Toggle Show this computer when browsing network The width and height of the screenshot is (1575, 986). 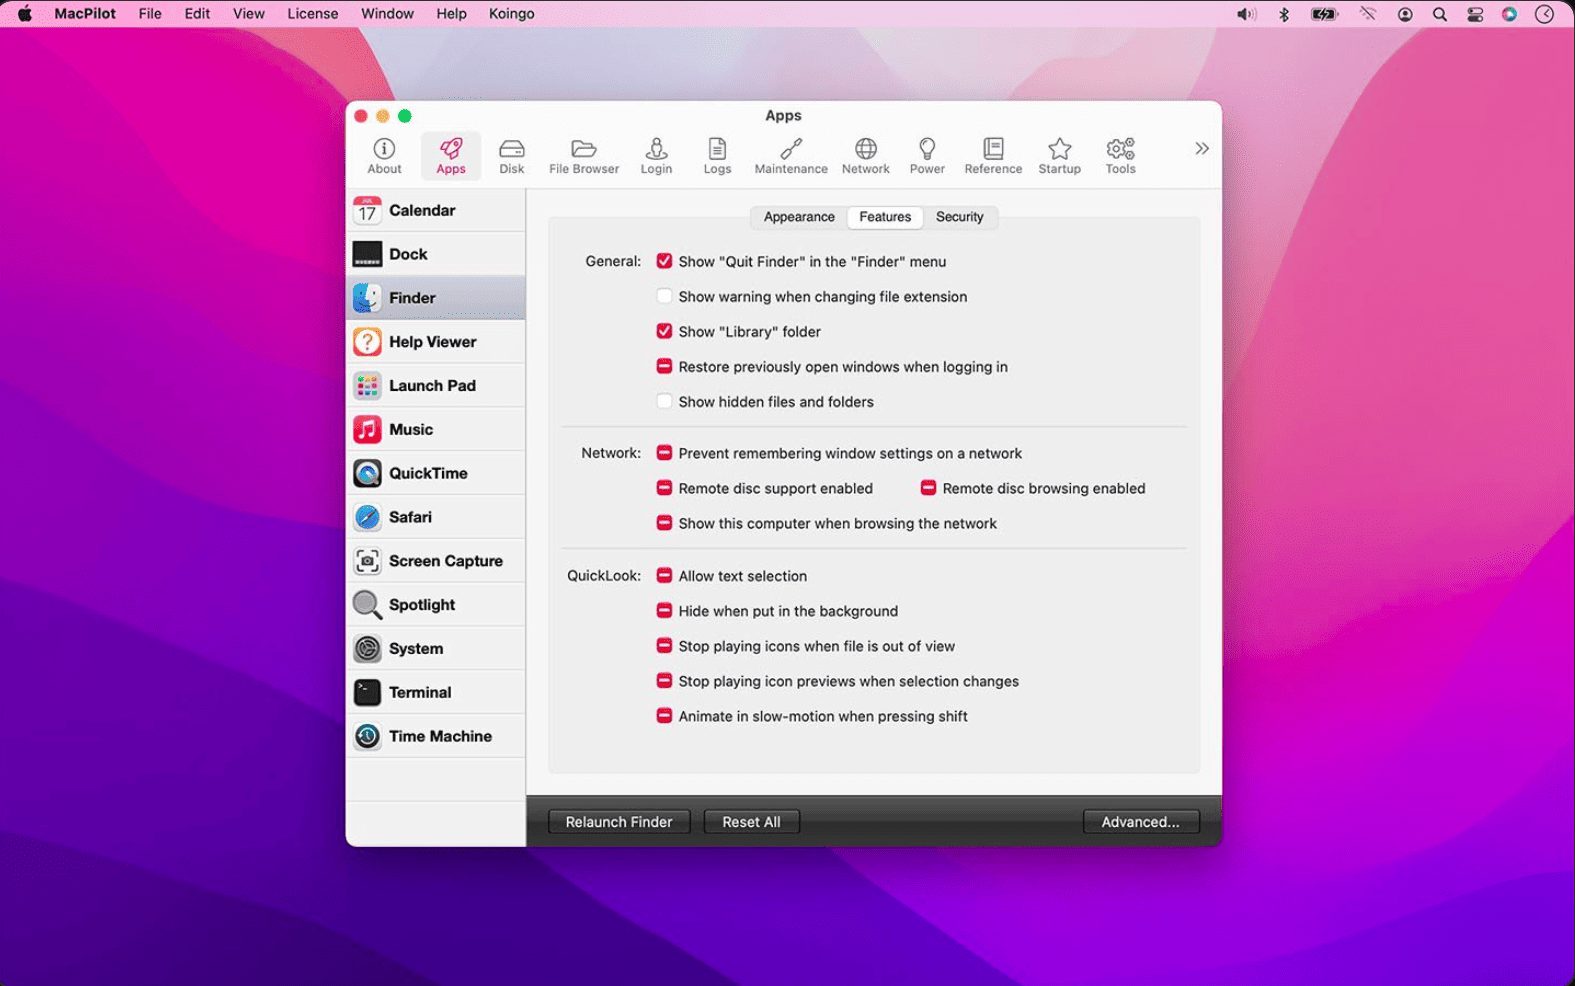pyautogui.click(x=664, y=523)
